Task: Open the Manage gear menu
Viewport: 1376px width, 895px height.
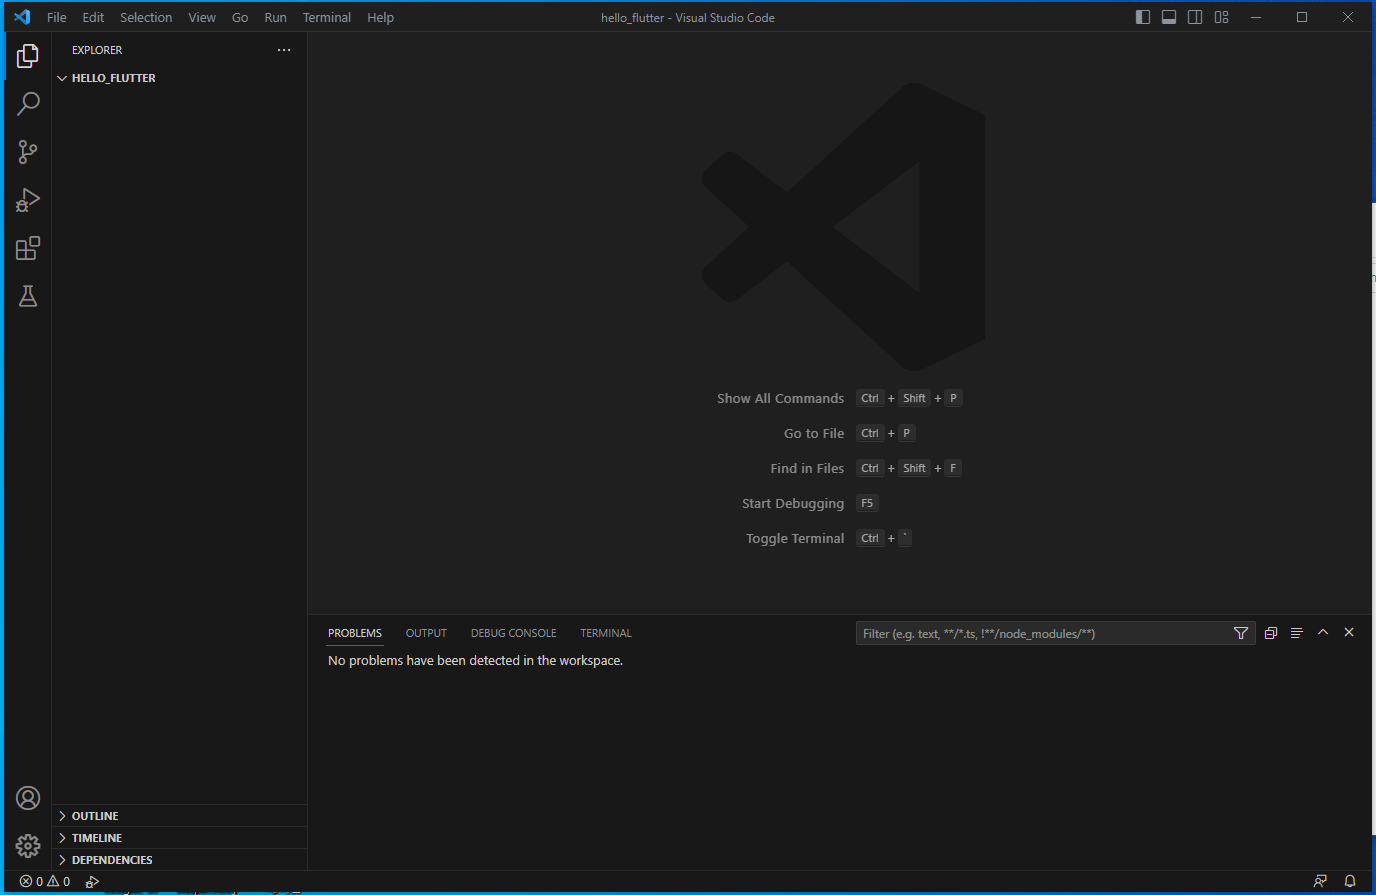Action: coord(28,846)
